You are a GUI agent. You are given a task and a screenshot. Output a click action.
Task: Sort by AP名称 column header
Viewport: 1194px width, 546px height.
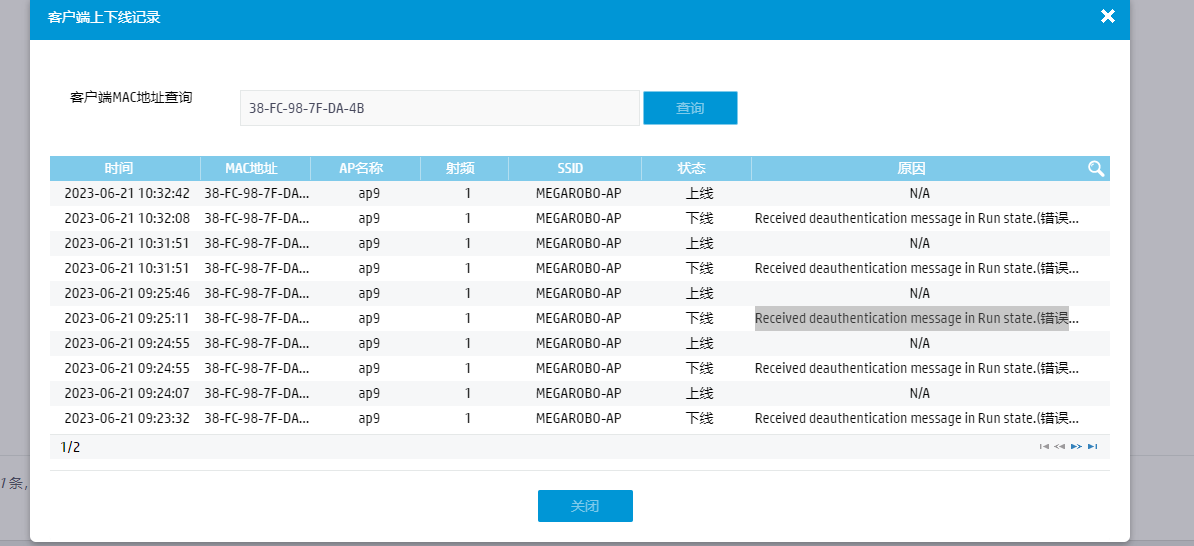point(366,168)
